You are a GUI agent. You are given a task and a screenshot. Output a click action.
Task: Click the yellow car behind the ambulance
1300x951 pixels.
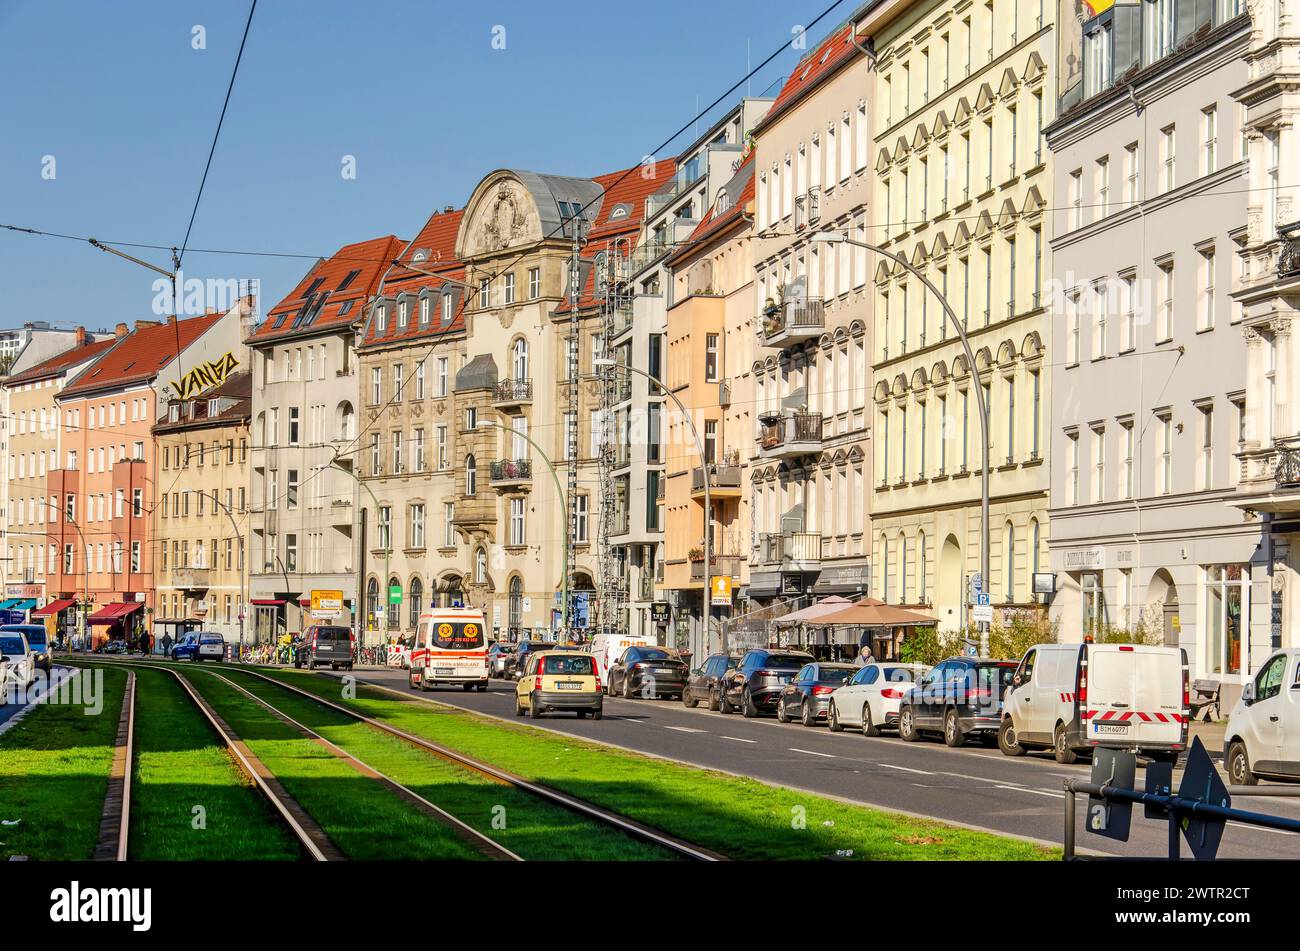coord(559,684)
